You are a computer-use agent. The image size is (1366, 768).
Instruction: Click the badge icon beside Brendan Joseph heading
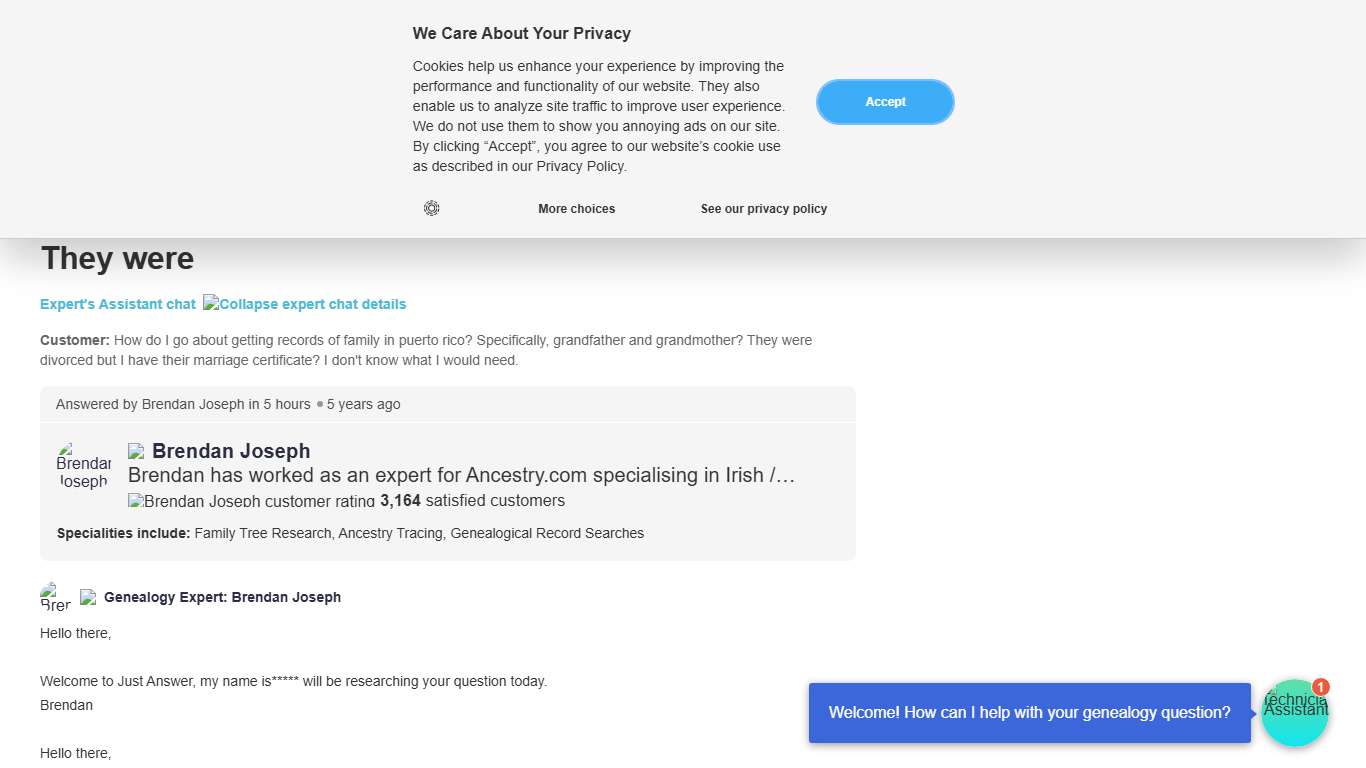136,451
